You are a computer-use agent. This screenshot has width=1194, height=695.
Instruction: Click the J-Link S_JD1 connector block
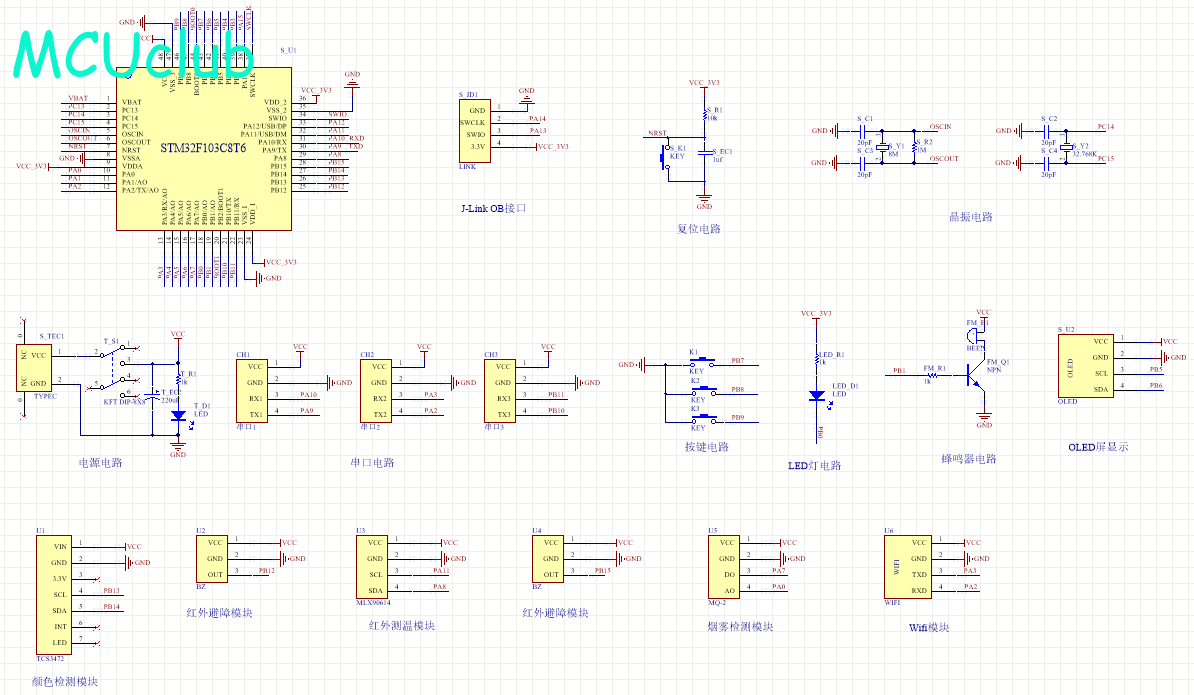(x=476, y=128)
